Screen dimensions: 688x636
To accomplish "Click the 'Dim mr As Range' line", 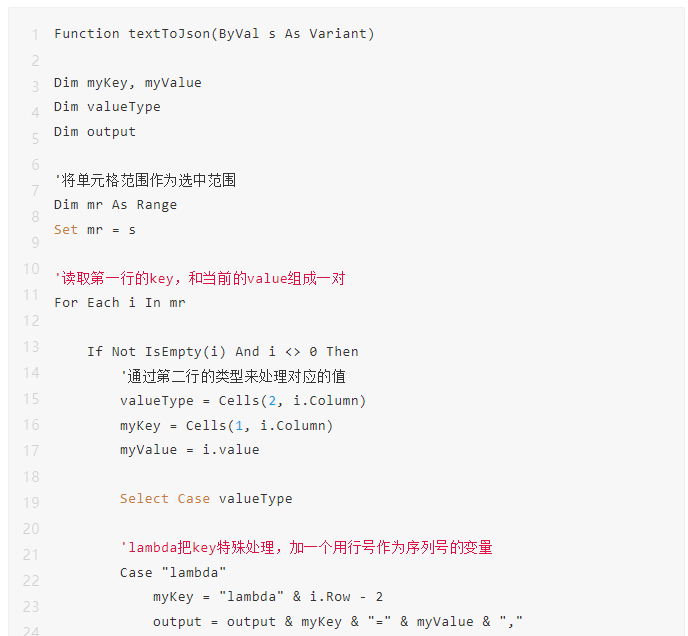I will coord(115,205).
